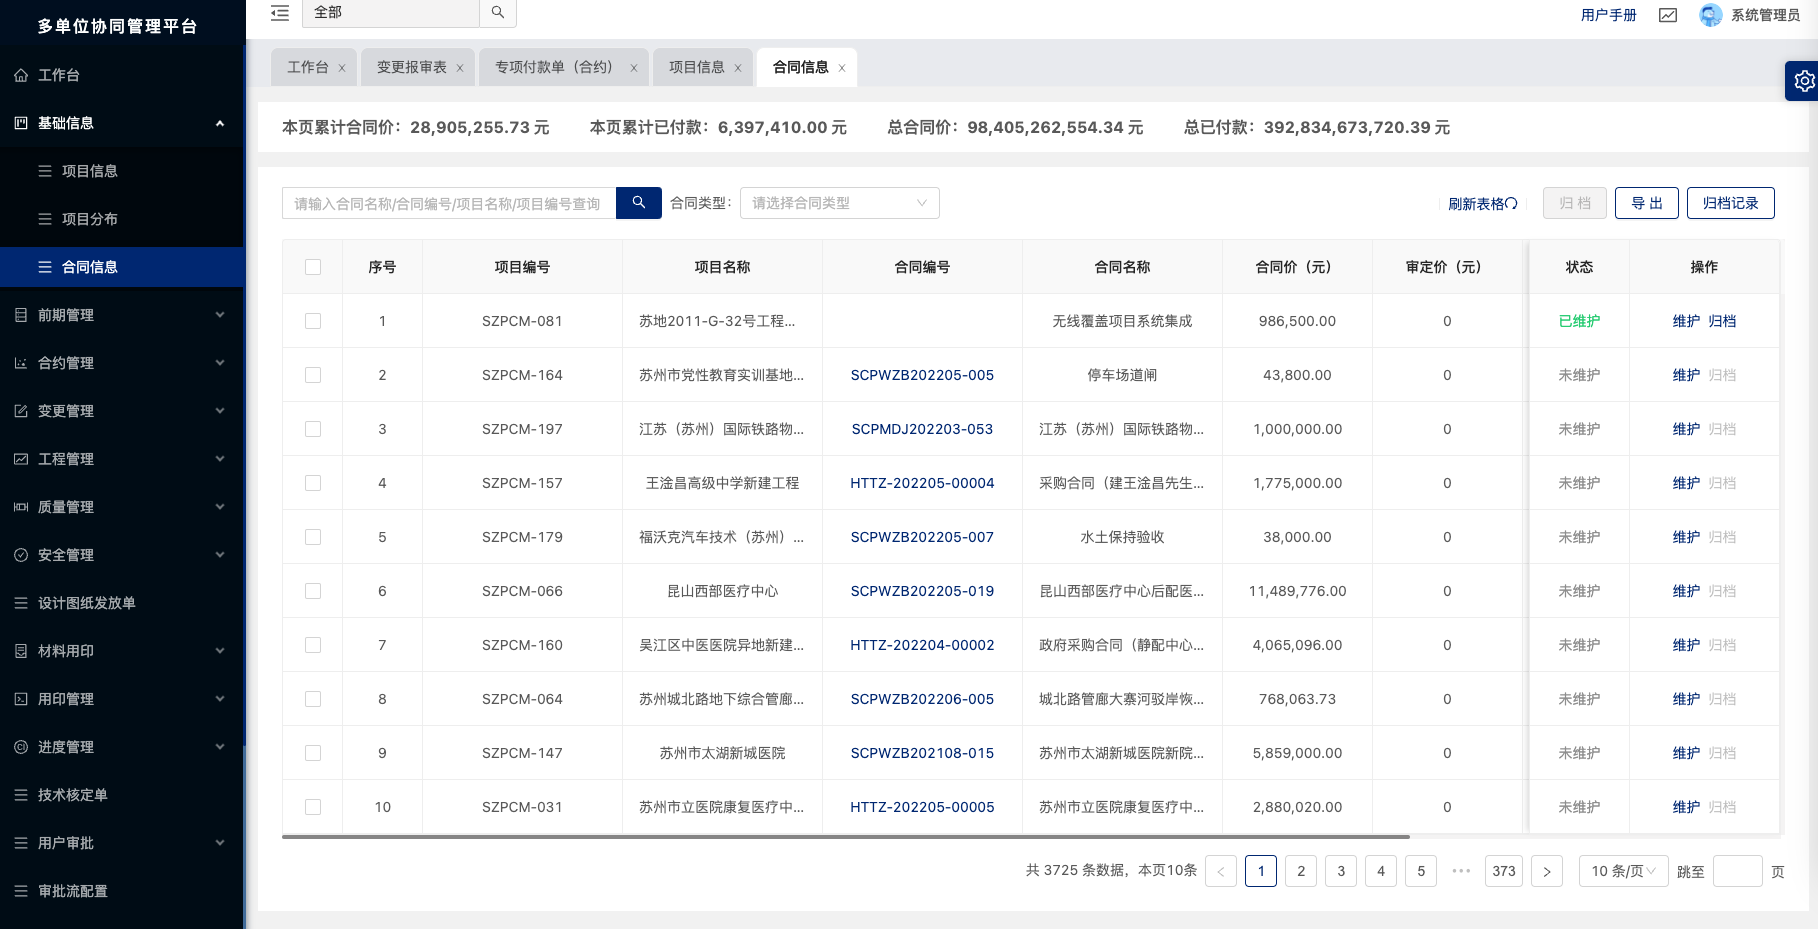Click the 工程管理 sidebar icon
Viewport: 1818px width, 929px height.
pos(21,459)
